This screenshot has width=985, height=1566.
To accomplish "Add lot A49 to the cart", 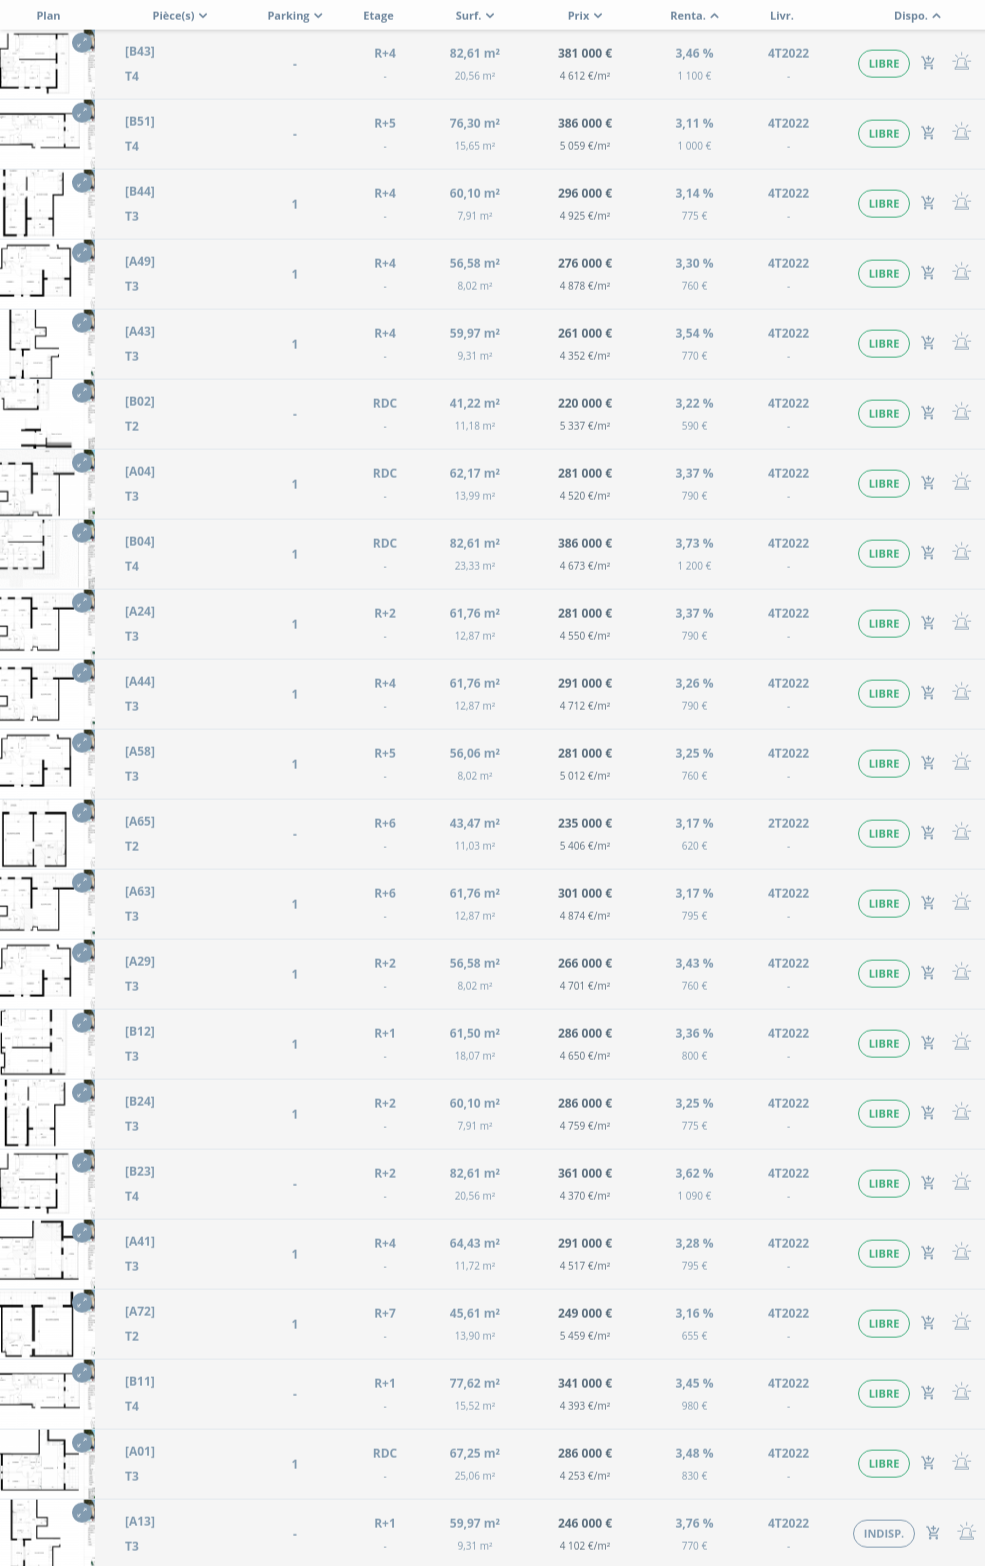I will (x=928, y=273).
